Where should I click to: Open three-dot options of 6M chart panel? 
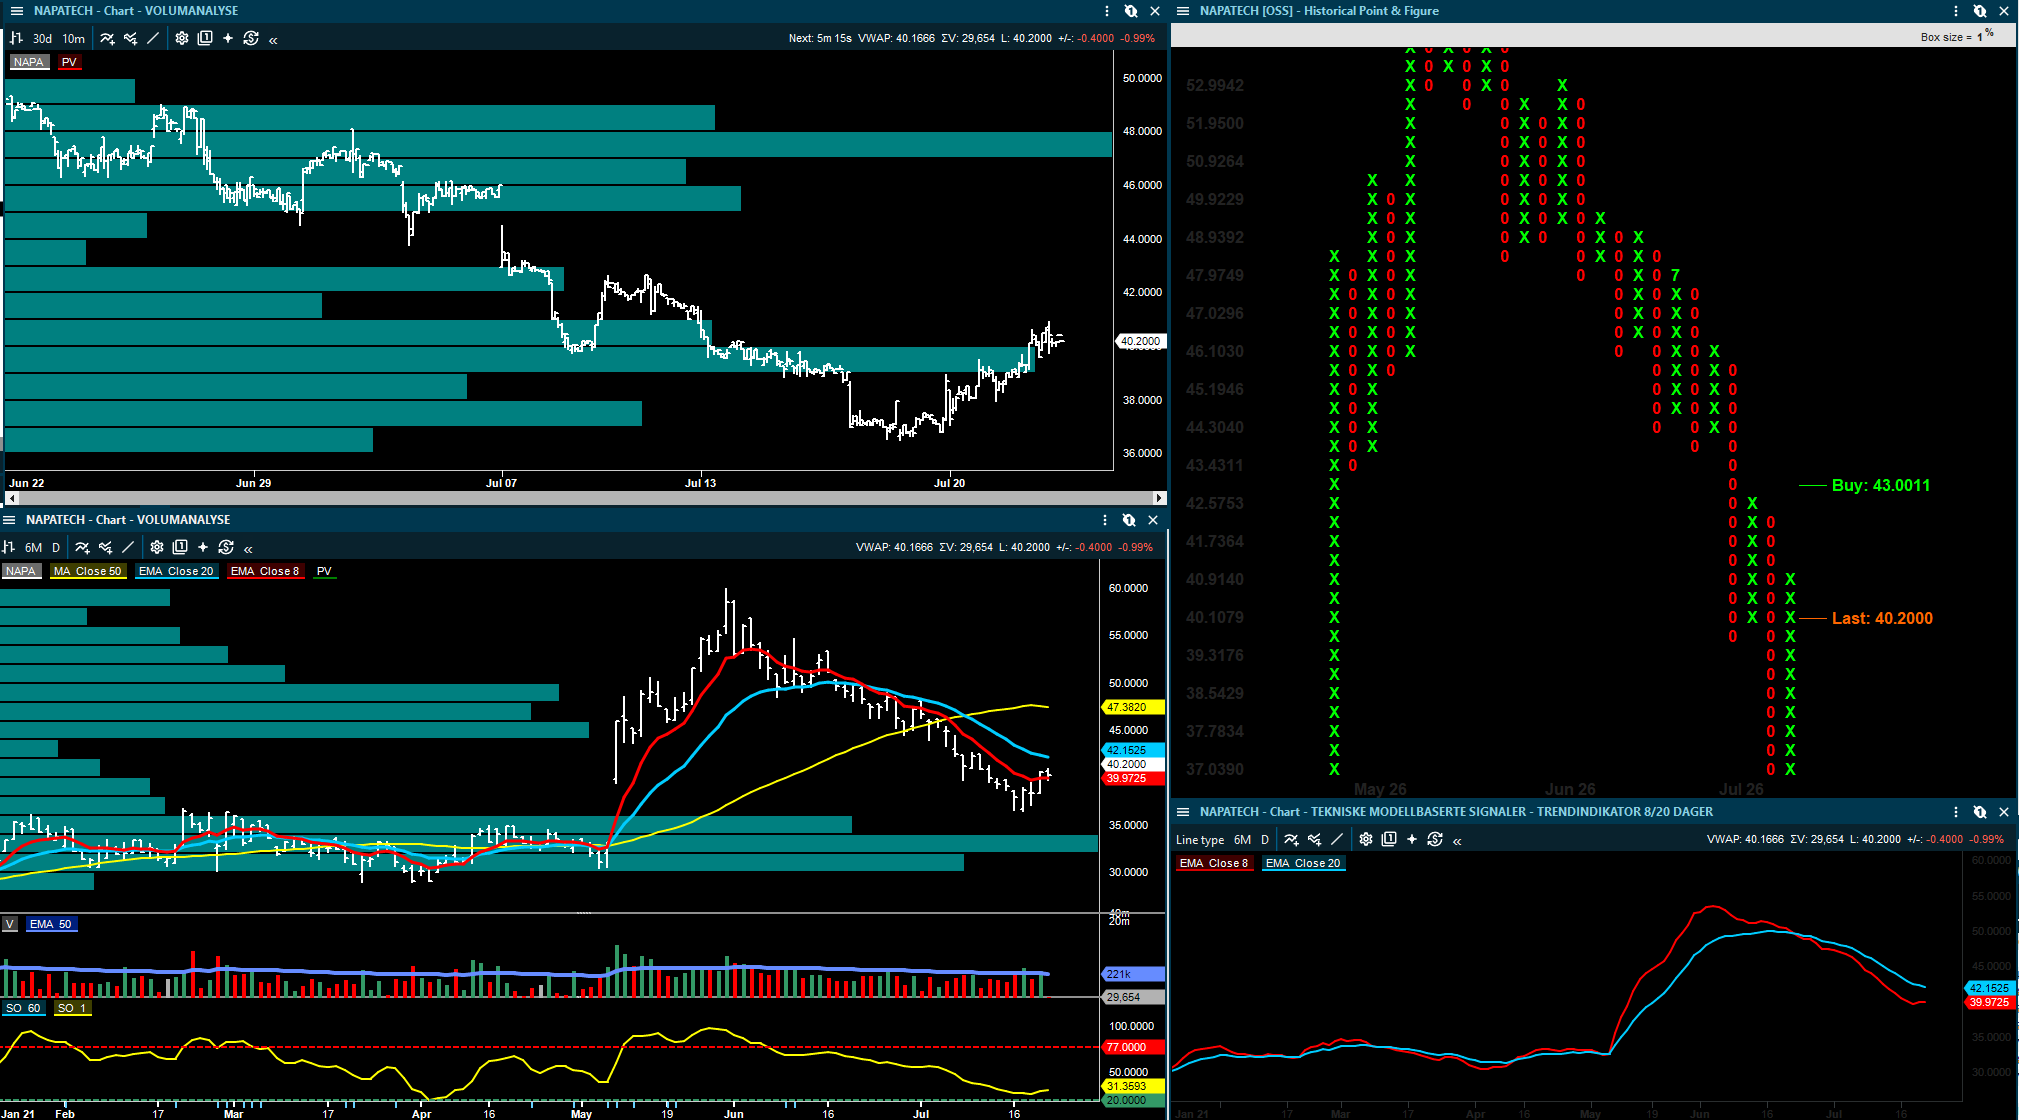tap(1105, 520)
